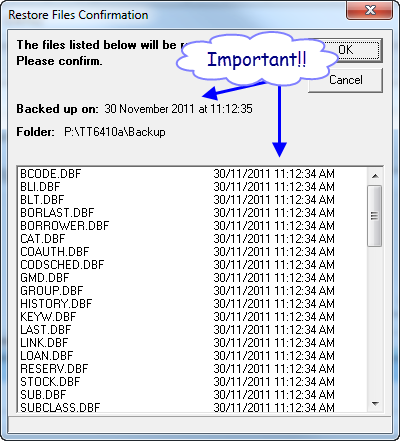Close the Restore Files Confirmation window
400x441 pixels.
[x=370, y=11]
